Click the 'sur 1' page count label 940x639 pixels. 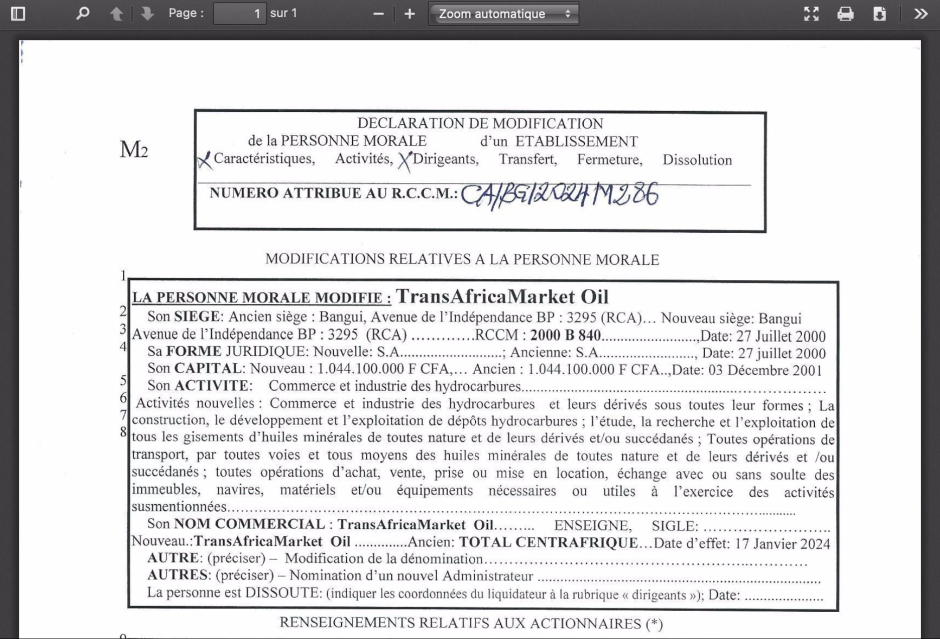[284, 14]
